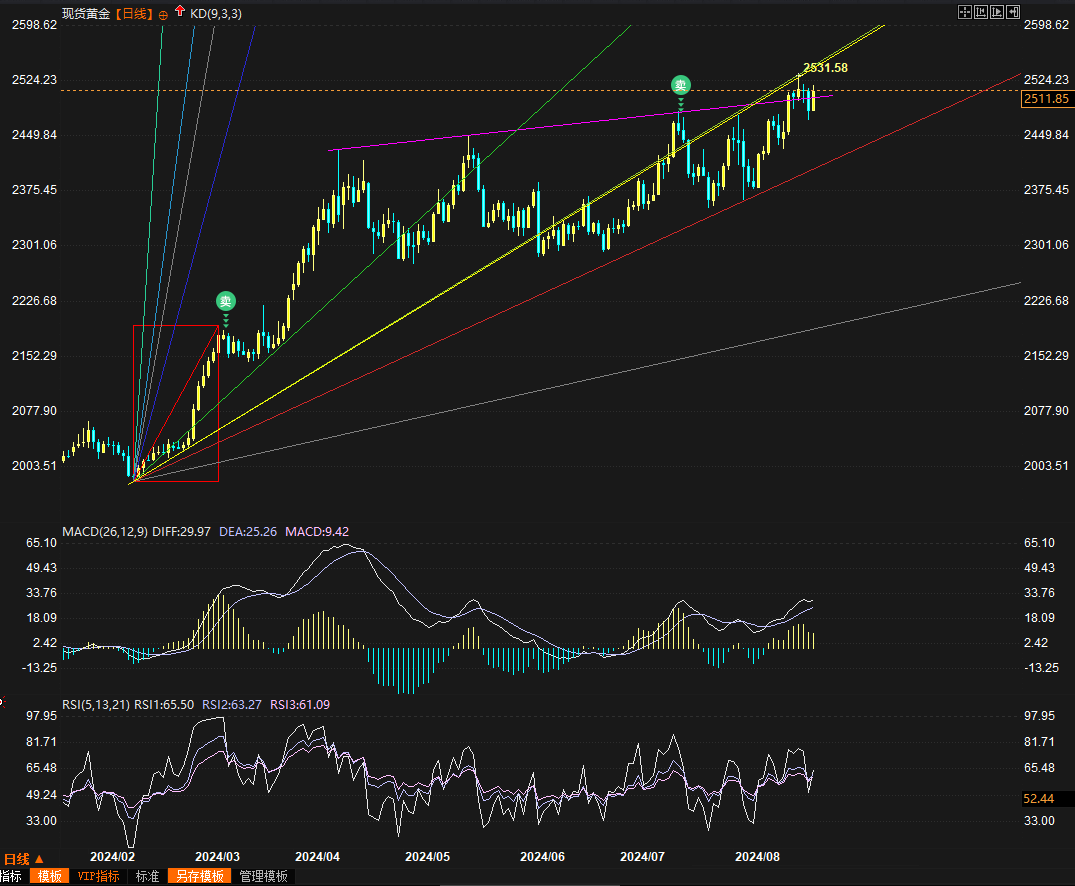Select the 指标 tab at bottom
Image resolution: width=1075 pixels, height=886 pixels.
[11, 876]
